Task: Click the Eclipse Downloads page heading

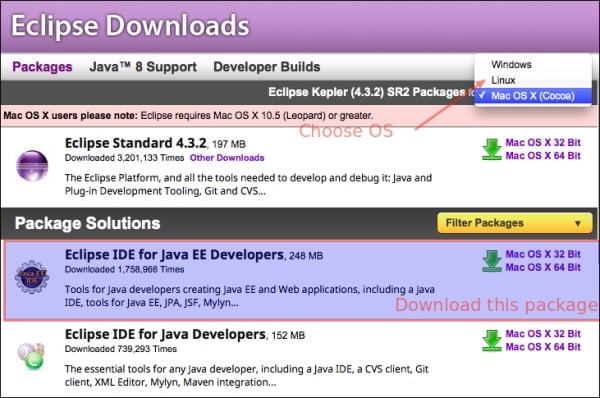Action: (130, 26)
